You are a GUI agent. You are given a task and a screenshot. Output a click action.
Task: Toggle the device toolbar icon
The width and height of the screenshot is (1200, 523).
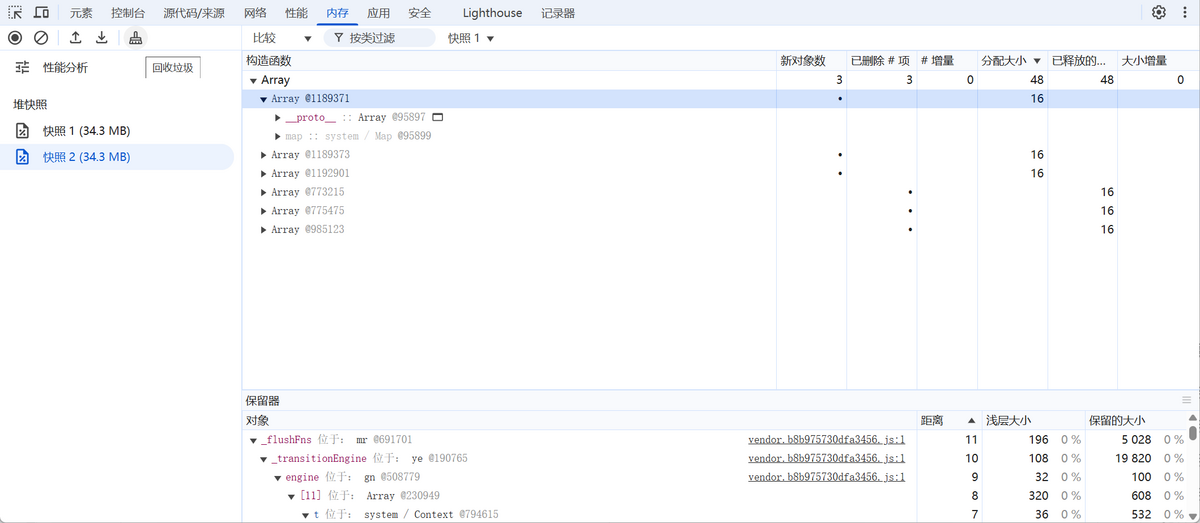41,13
